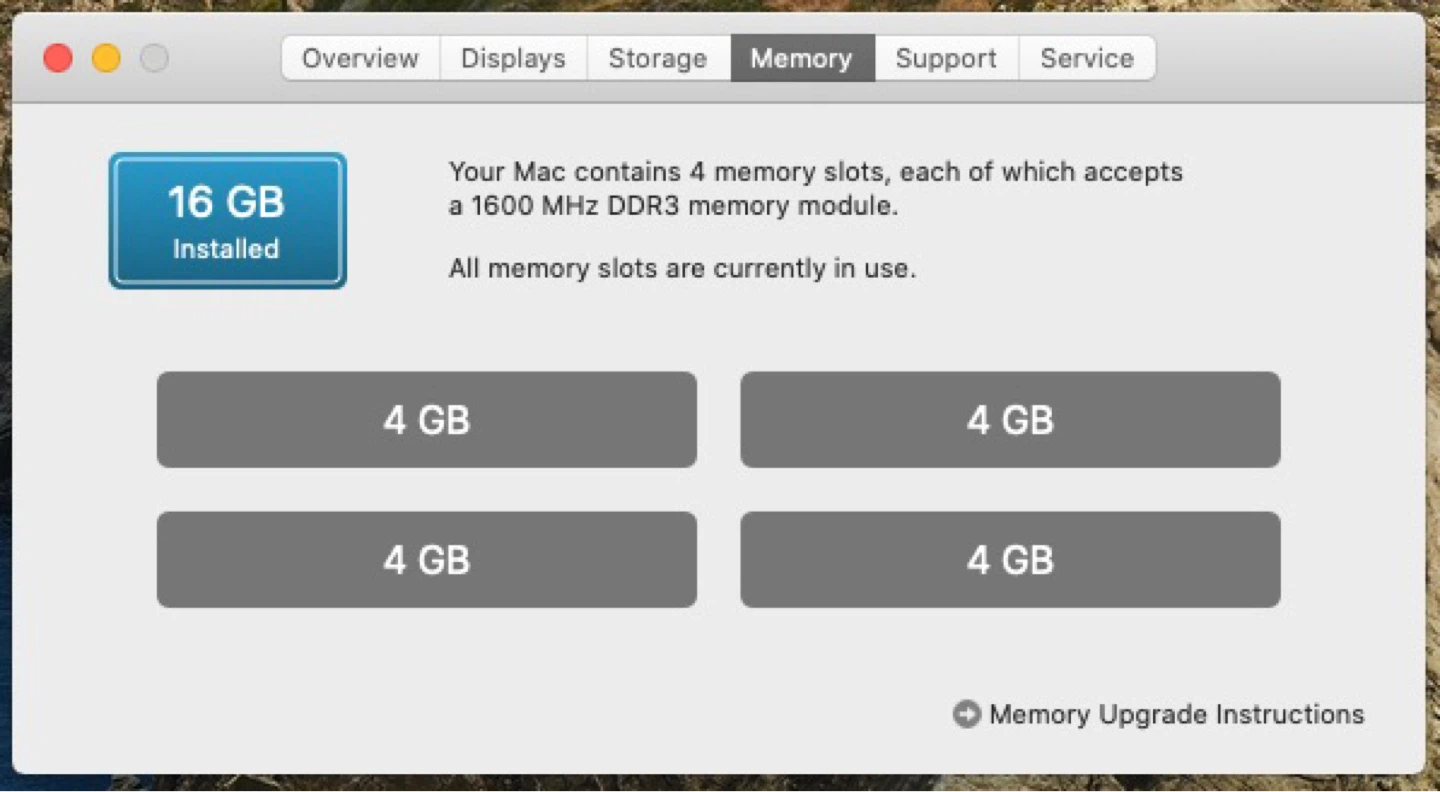
Task: View the Service tab
Action: 1087,58
